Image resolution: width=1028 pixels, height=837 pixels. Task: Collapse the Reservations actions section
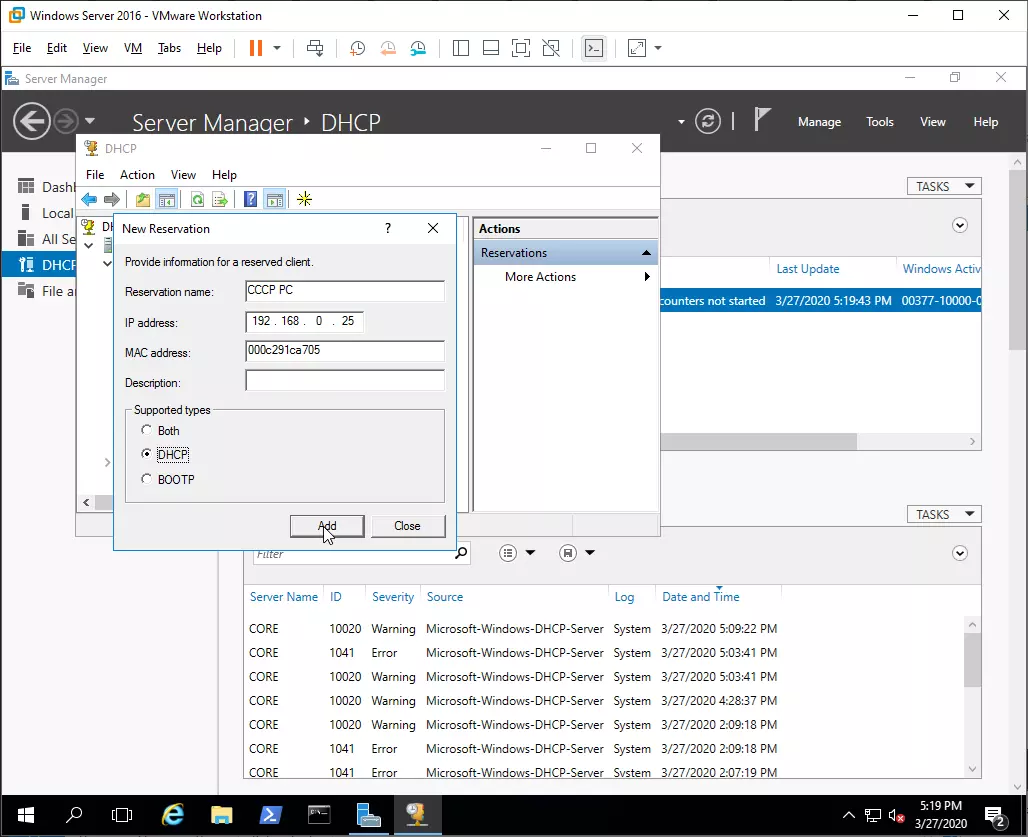coord(646,252)
